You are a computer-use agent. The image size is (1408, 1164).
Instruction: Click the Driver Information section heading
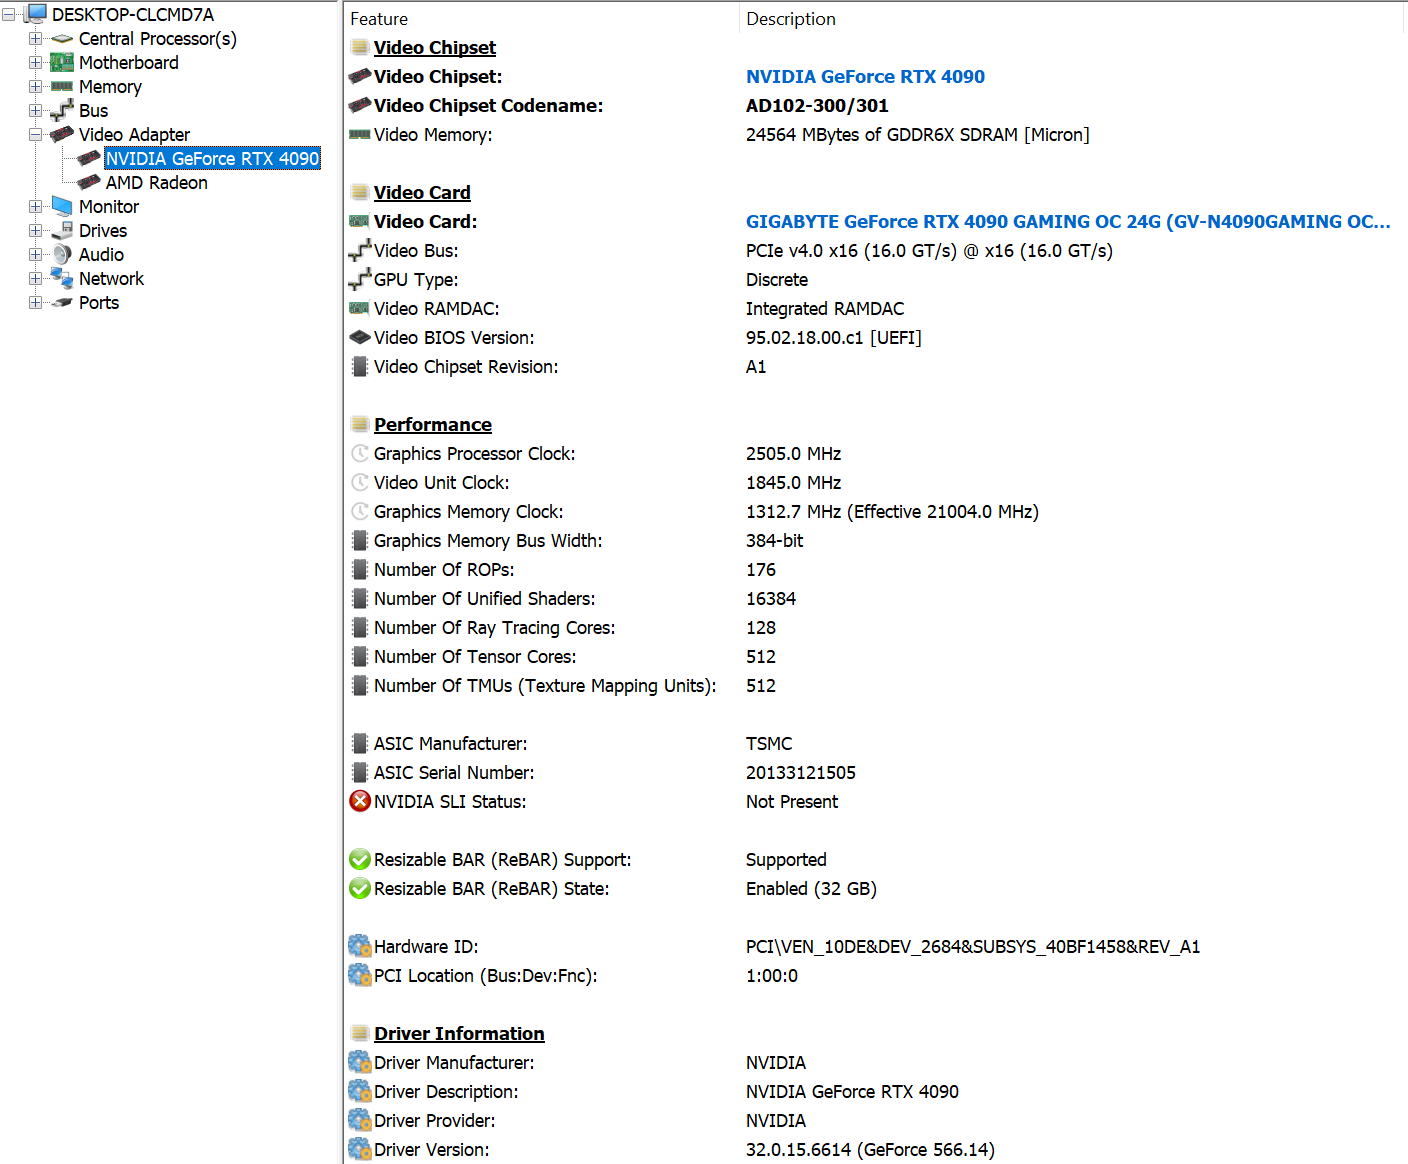459,1034
